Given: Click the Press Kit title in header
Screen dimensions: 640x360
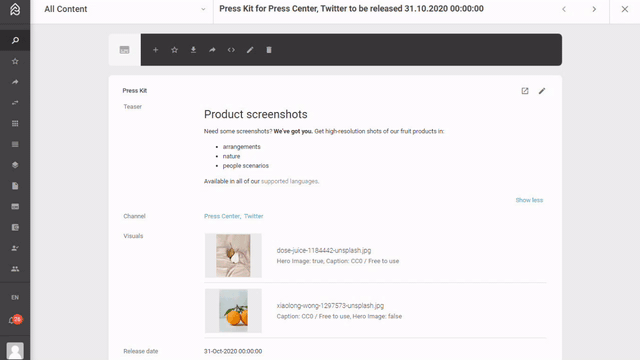Looking at the screenshot, I should tap(351, 9).
